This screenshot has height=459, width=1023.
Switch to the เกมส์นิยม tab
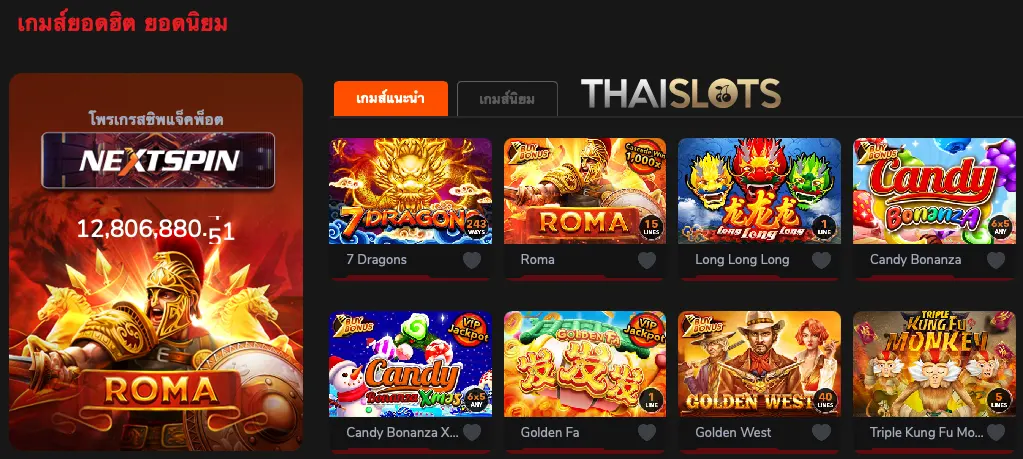point(507,99)
